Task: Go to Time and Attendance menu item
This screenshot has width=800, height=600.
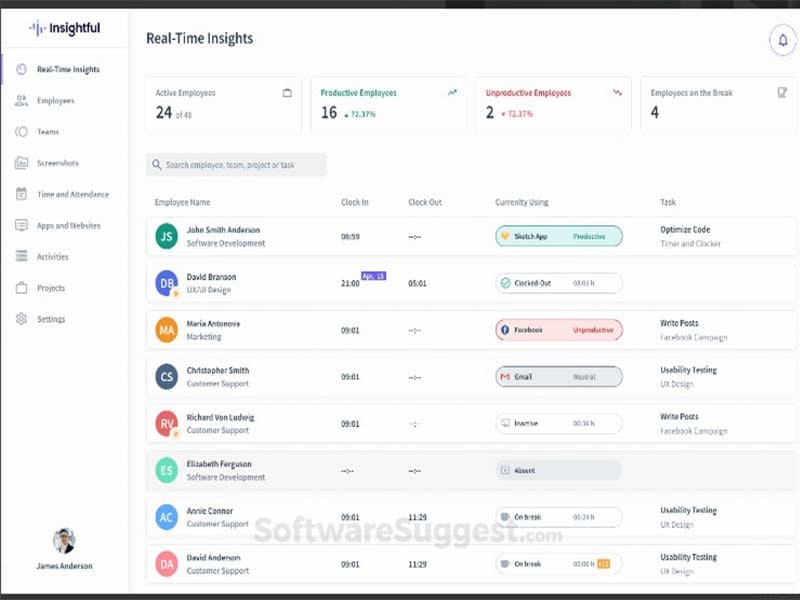Action: (73, 194)
